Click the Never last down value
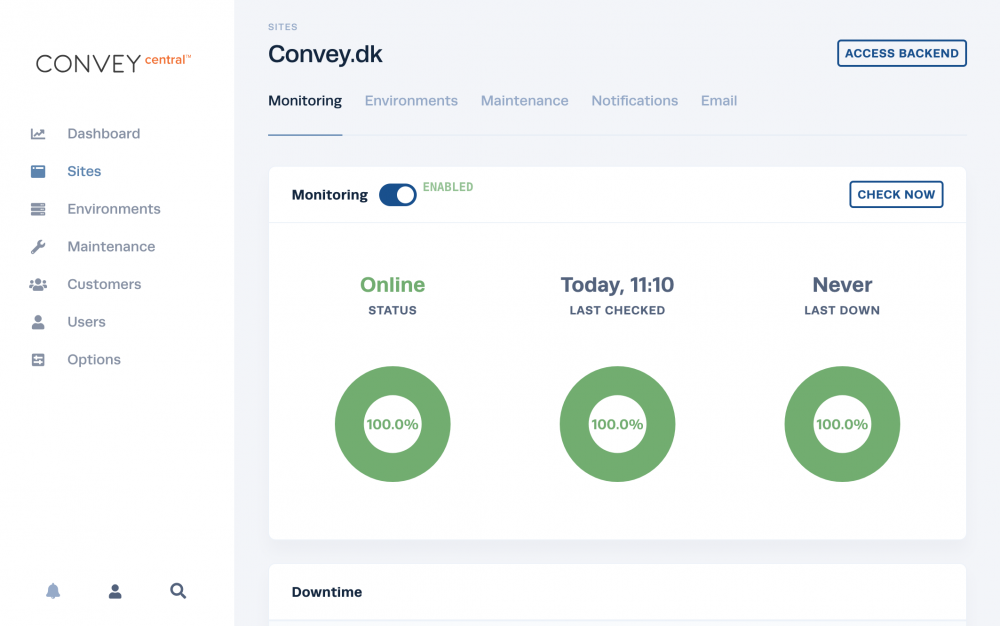1000x626 pixels. click(842, 284)
